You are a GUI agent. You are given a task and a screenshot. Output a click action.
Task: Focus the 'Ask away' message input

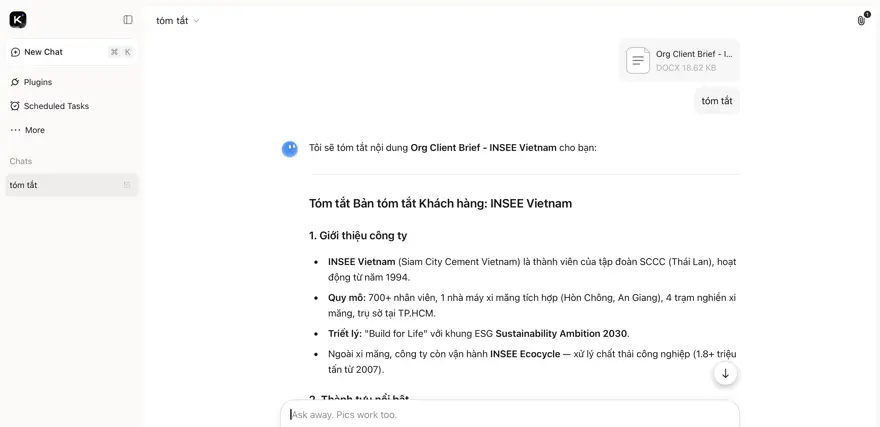coord(510,415)
